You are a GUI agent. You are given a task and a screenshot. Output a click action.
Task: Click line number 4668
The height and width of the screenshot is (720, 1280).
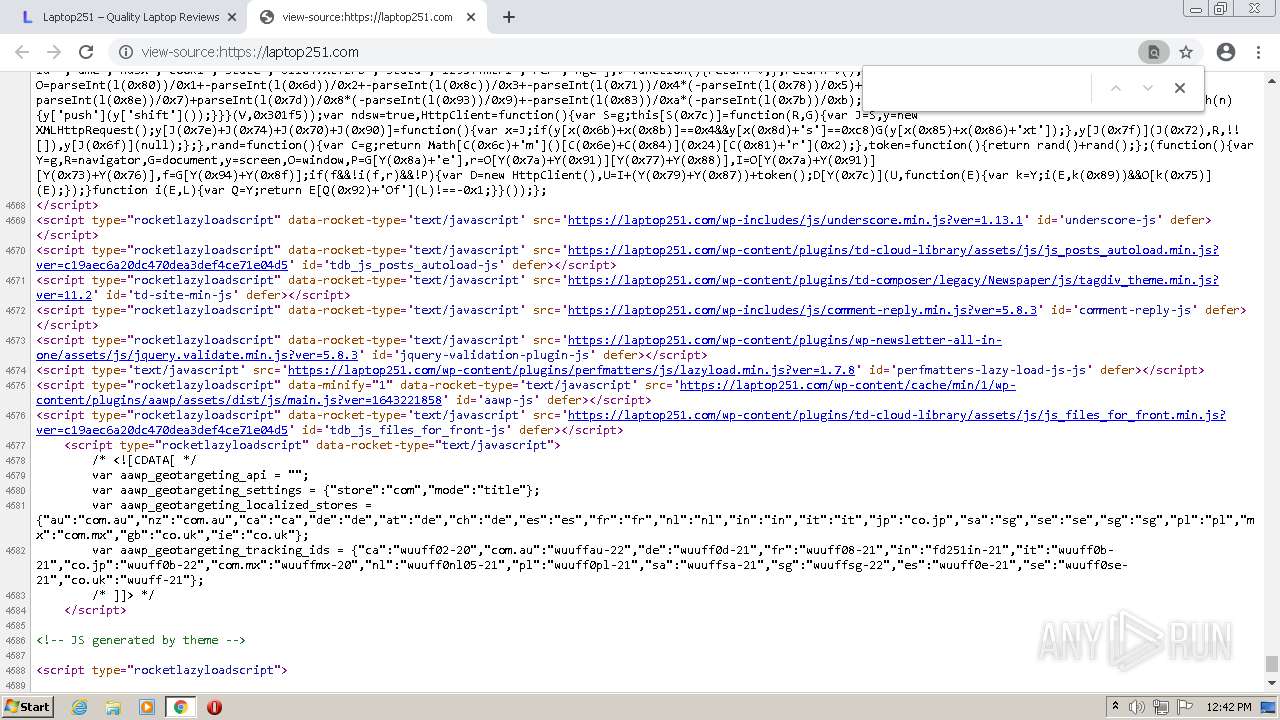[x=15, y=205]
